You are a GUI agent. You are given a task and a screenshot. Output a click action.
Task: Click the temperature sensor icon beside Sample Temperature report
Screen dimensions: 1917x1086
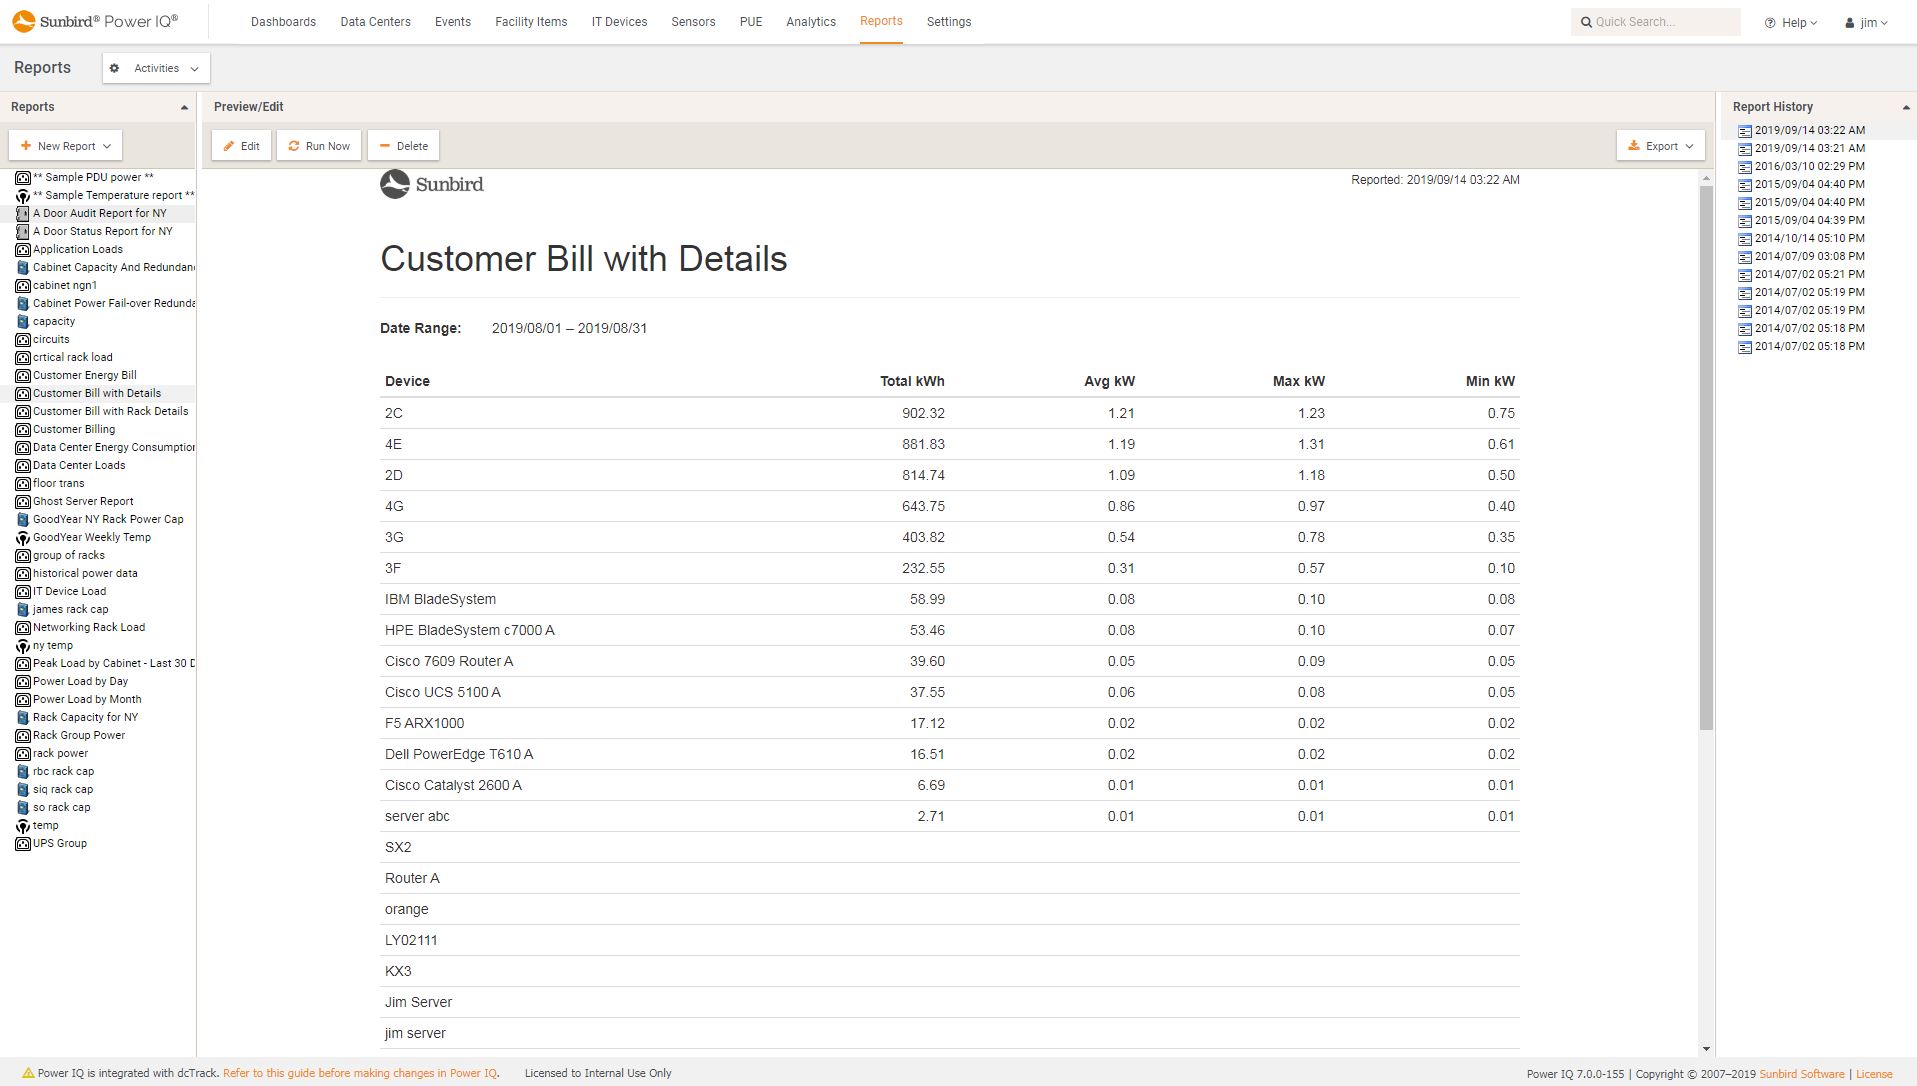(24, 195)
